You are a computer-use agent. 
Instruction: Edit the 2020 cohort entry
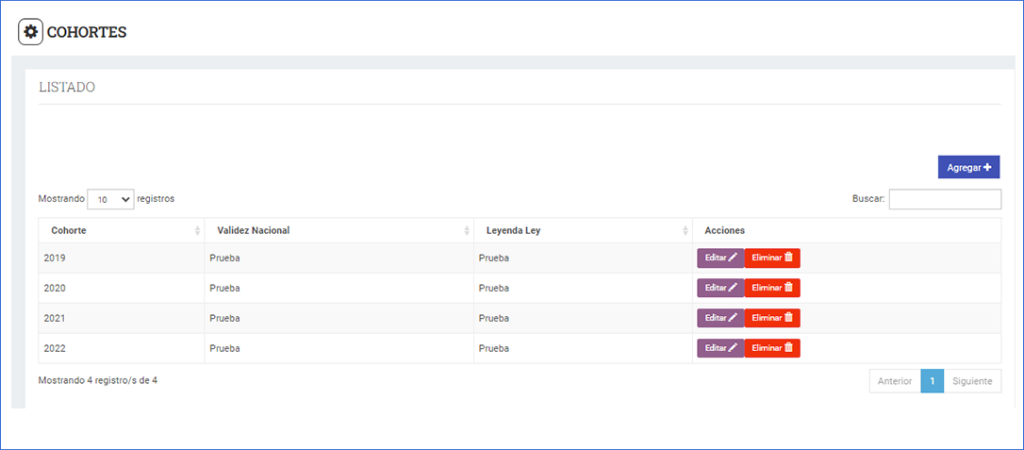[720, 288]
